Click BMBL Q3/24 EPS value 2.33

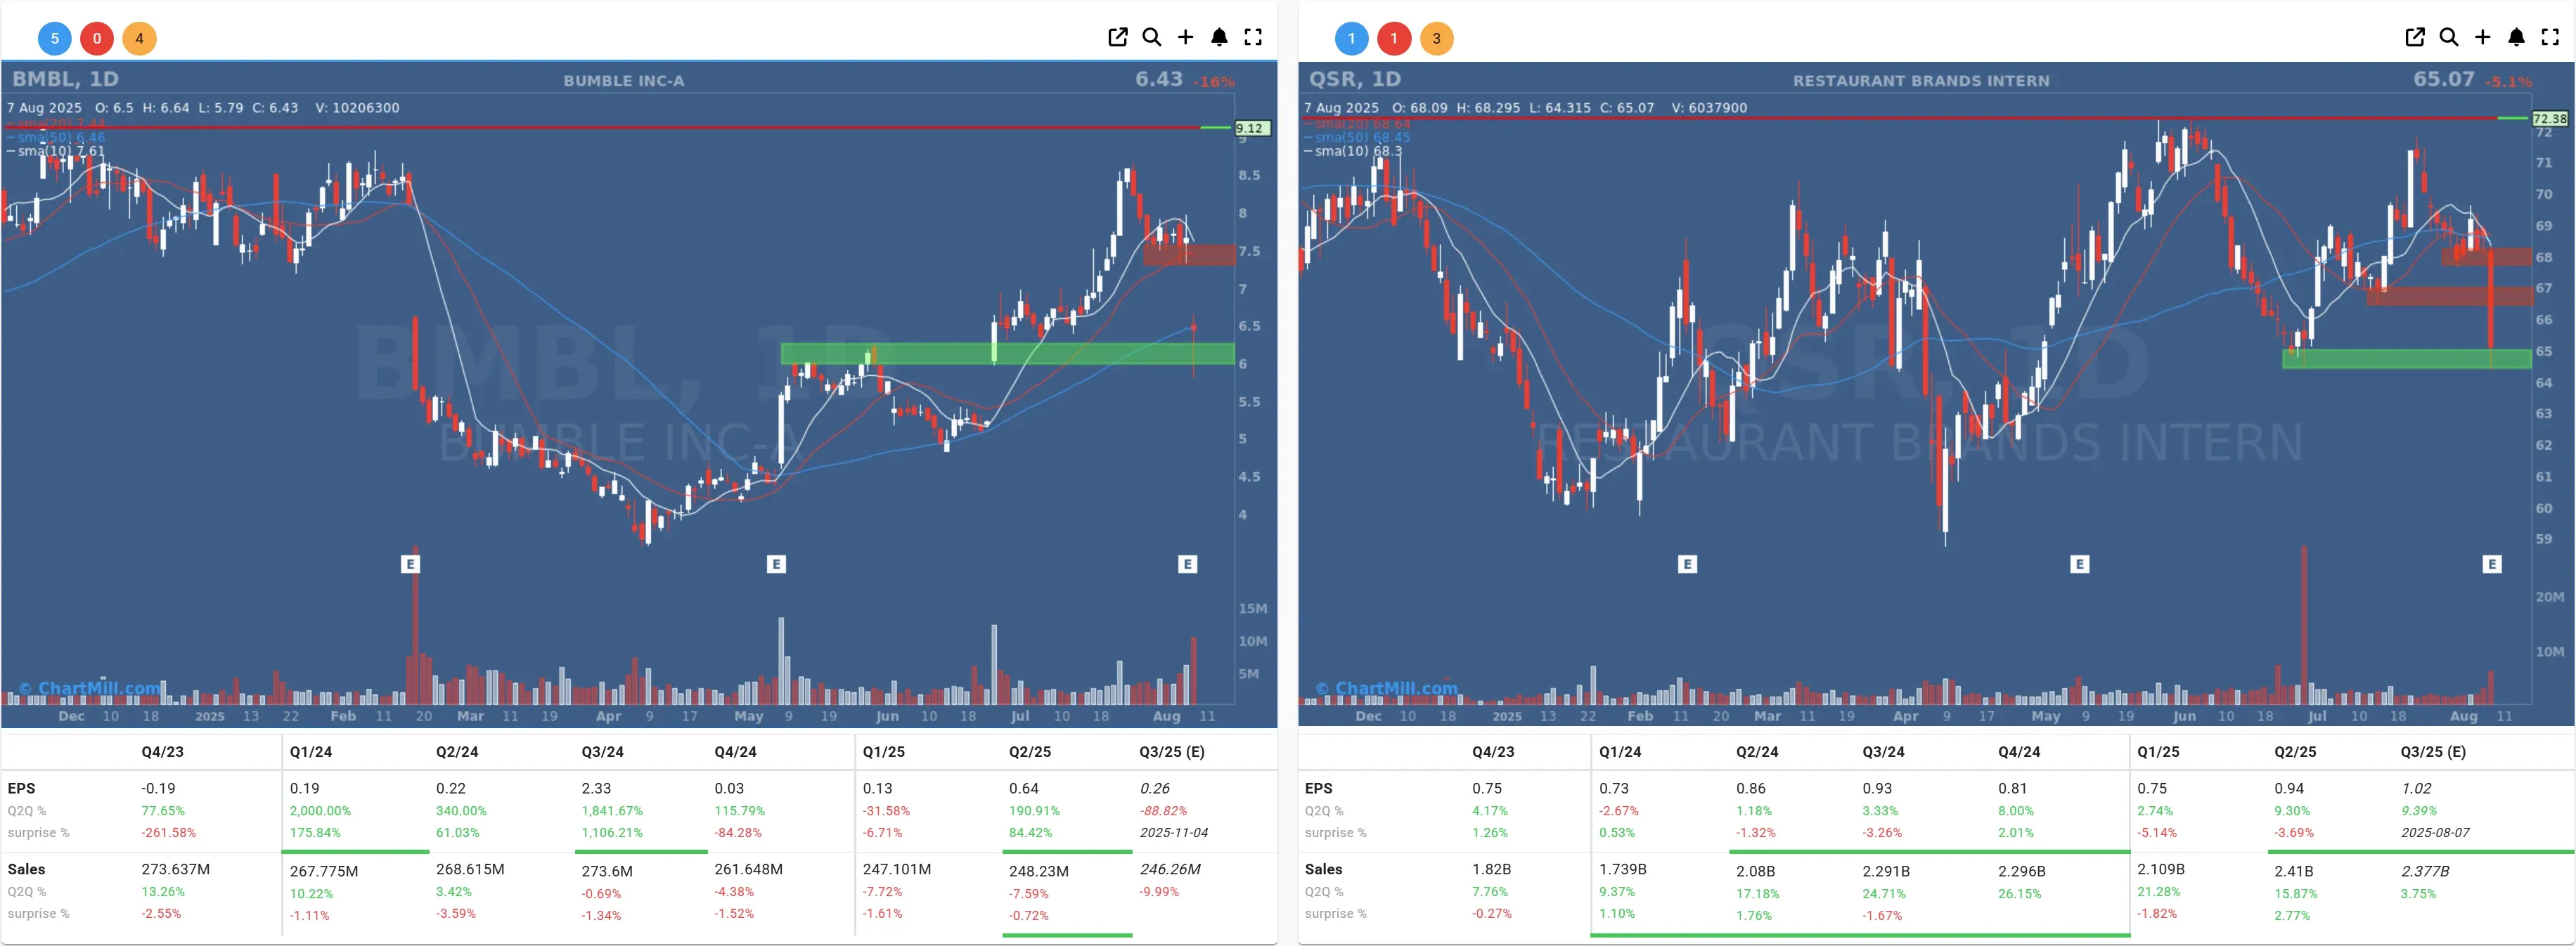click(596, 789)
